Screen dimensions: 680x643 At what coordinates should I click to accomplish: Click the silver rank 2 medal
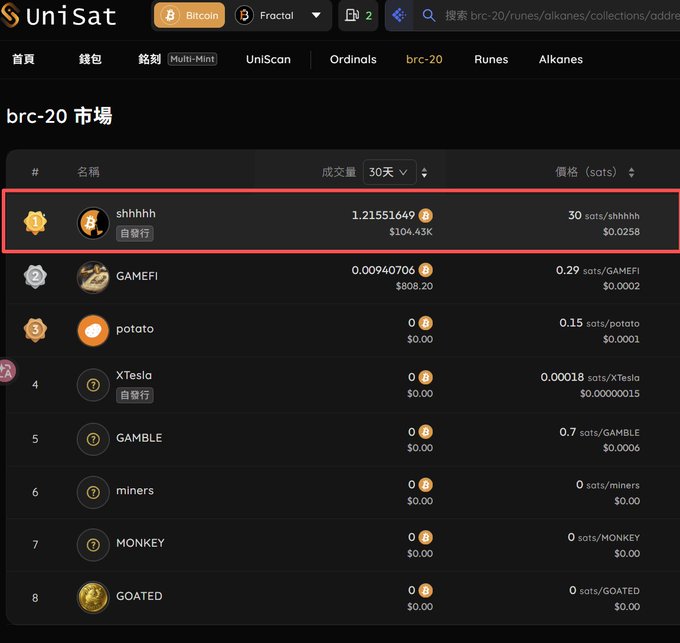pyautogui.click(x=35, y=276)
